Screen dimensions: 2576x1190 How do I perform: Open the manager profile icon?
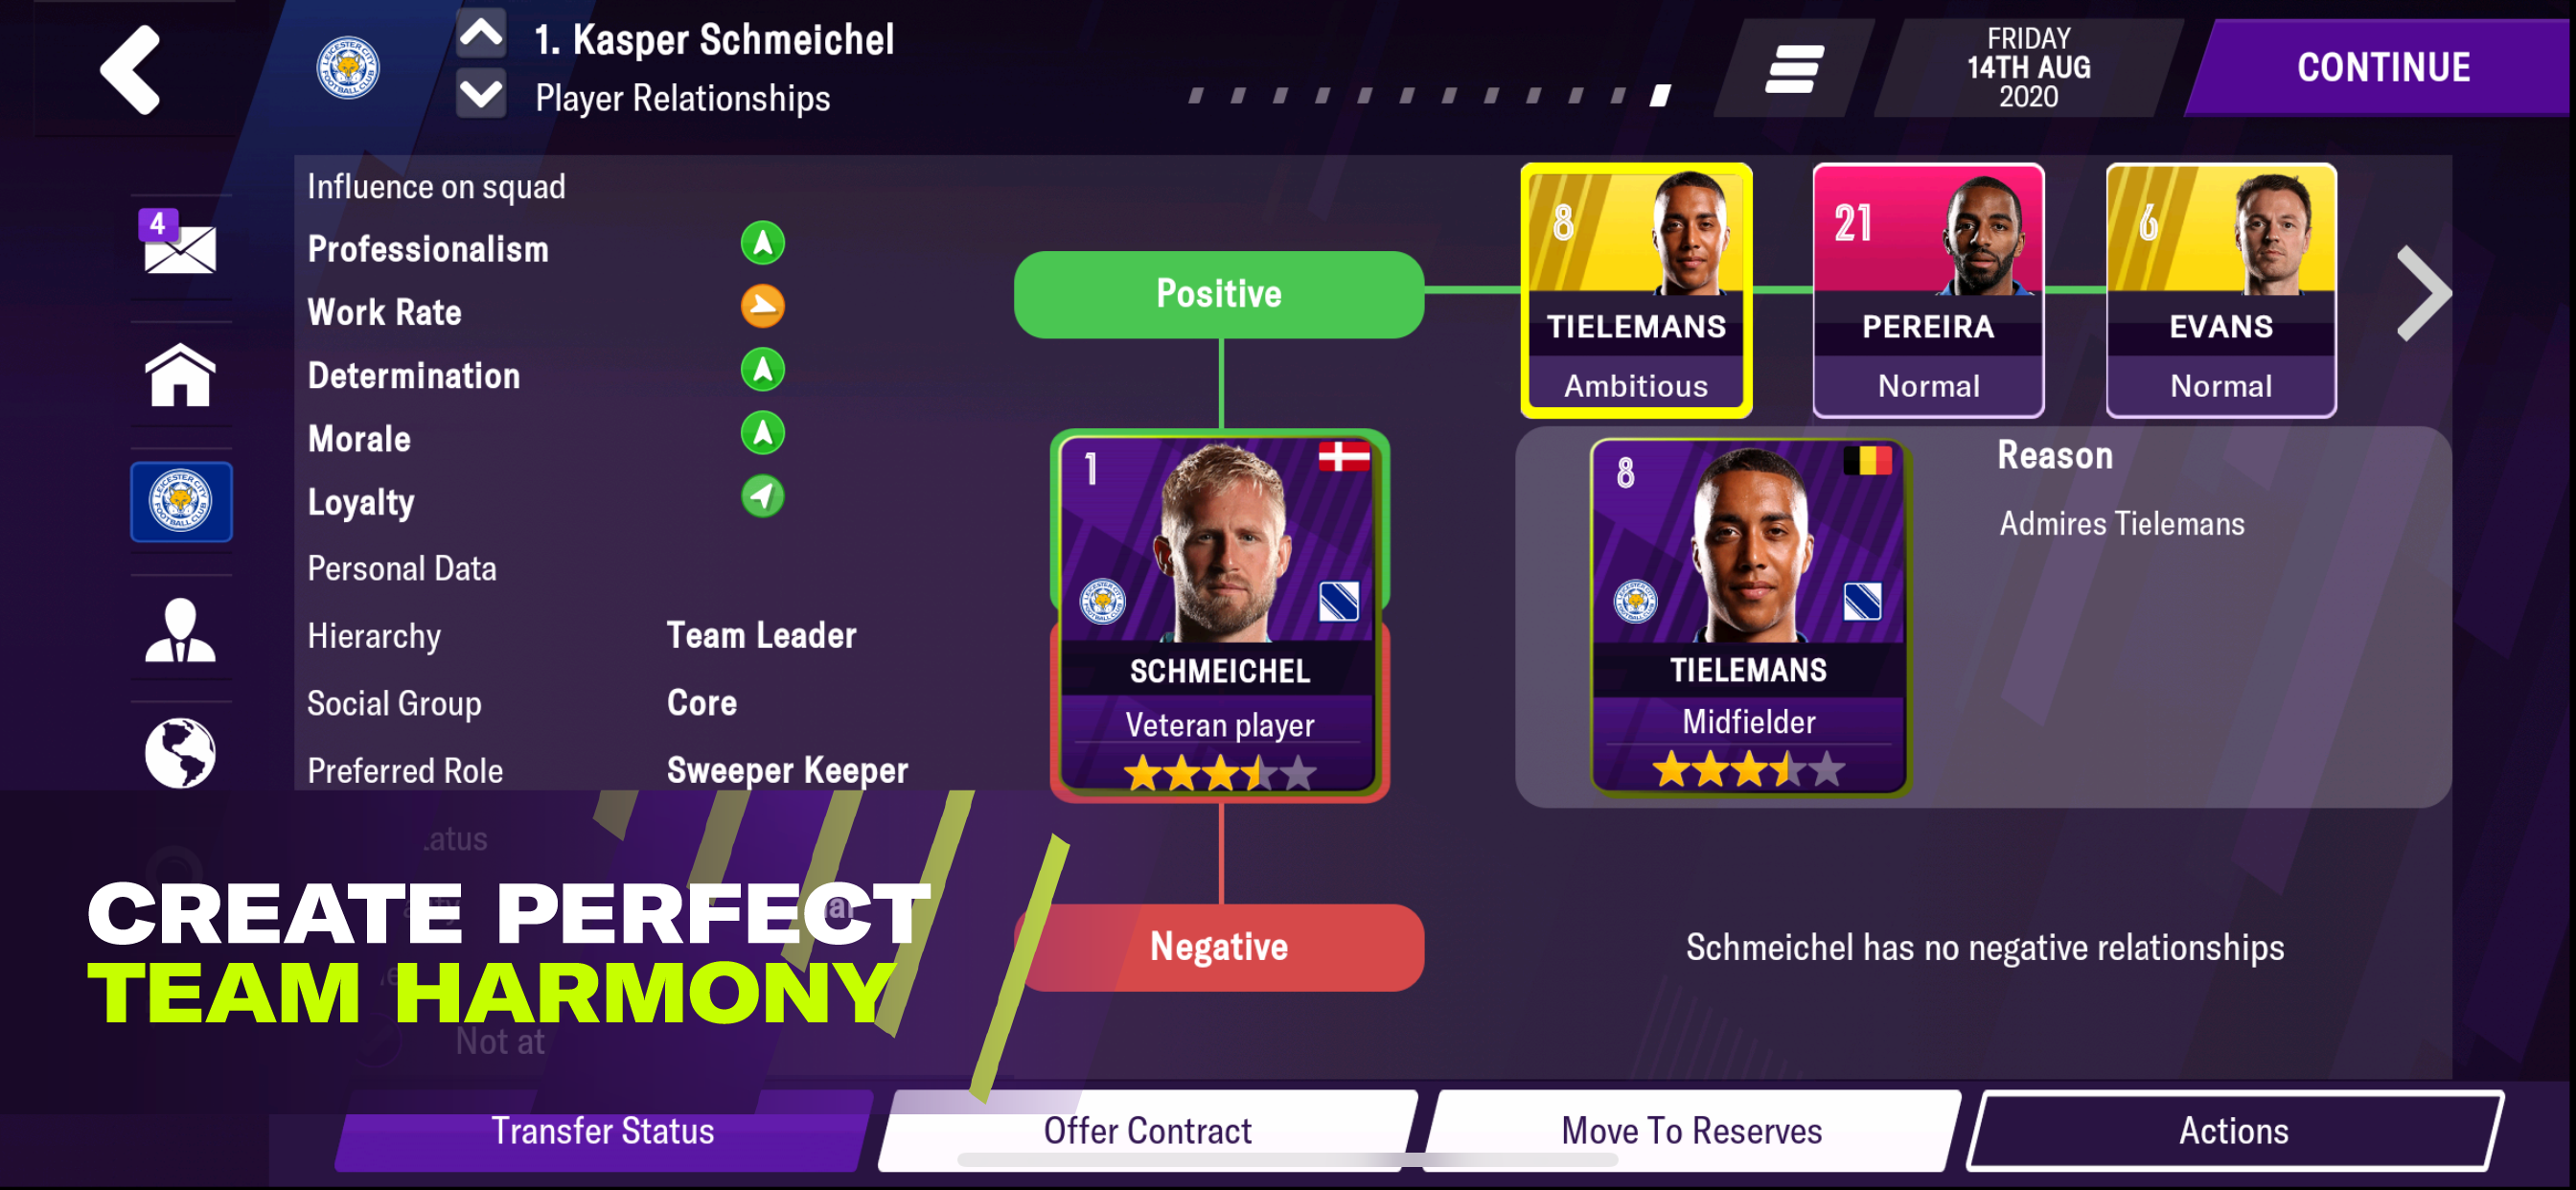180,630
